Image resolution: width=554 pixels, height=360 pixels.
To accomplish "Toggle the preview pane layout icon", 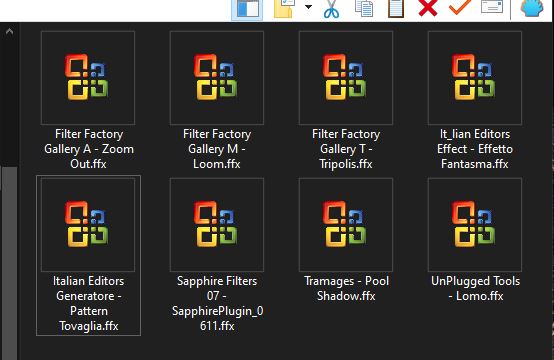I will 247,9.
